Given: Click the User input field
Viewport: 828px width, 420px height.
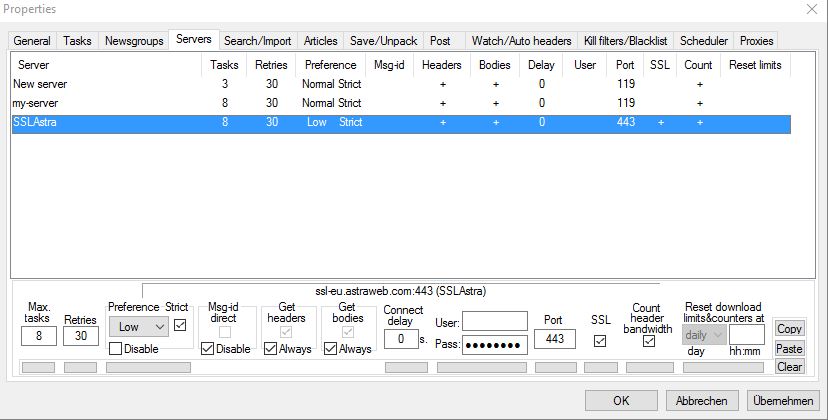Looking at the screenshot, I should (494, 322).
